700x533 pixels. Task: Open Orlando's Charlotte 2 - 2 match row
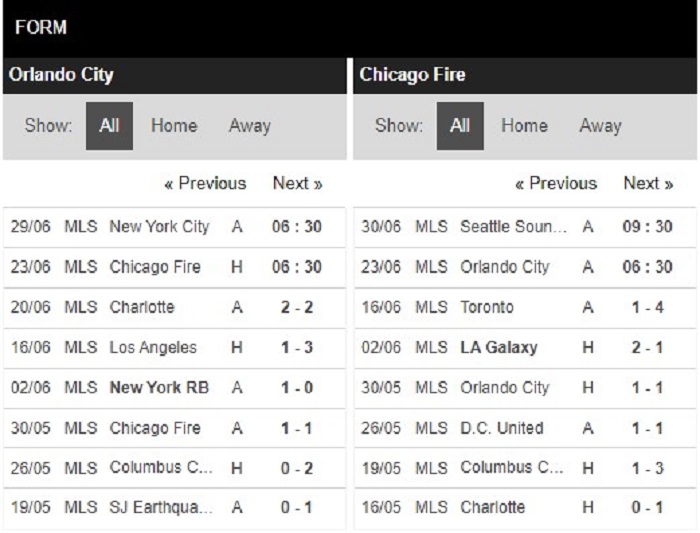(x=175, y=308)
